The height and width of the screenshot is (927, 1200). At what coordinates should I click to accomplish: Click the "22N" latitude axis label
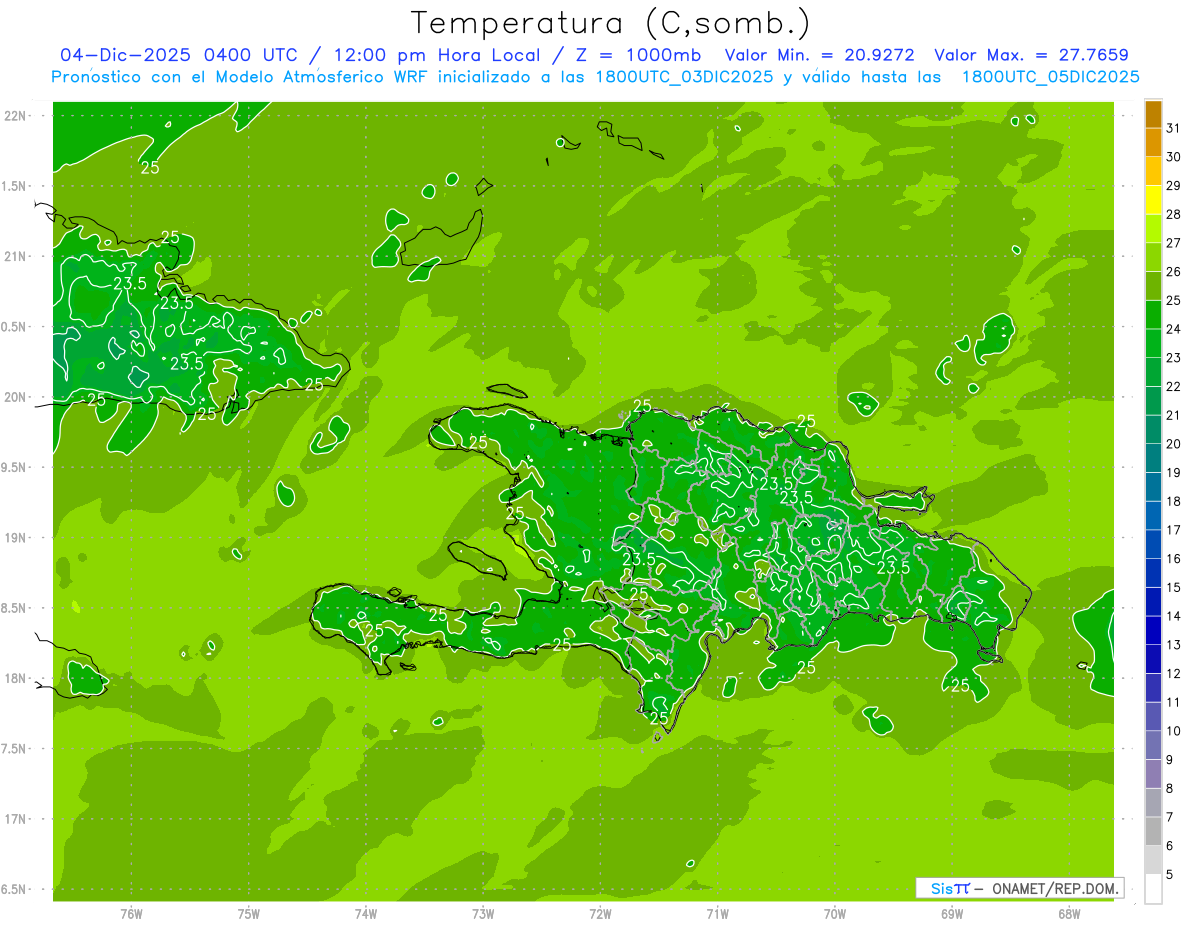click(16, 116)
